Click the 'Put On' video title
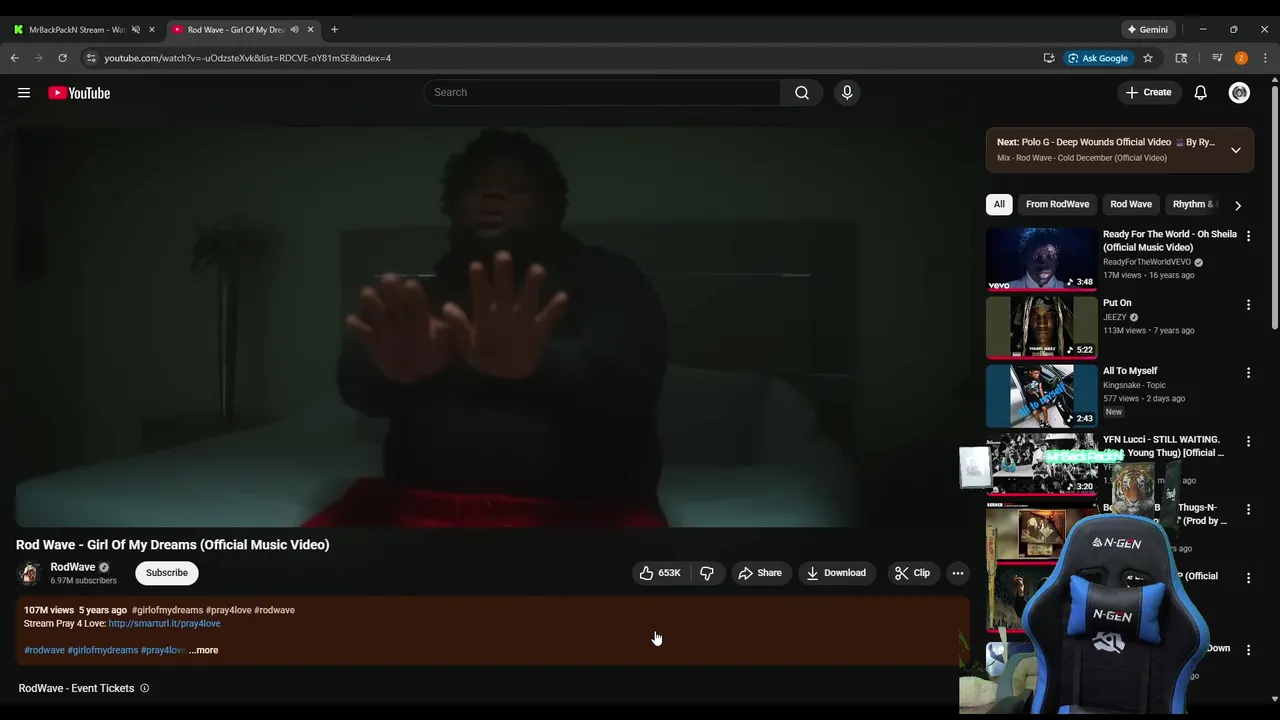This screenshot has height=720, width=1280. pyautogui.click(x=1117, y=303)
